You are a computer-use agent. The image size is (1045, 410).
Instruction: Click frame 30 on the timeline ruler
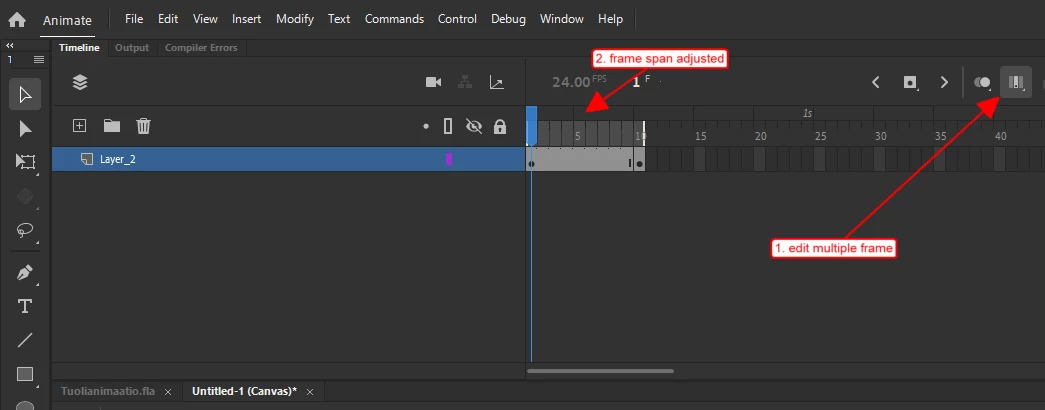(x=880, y=136)
